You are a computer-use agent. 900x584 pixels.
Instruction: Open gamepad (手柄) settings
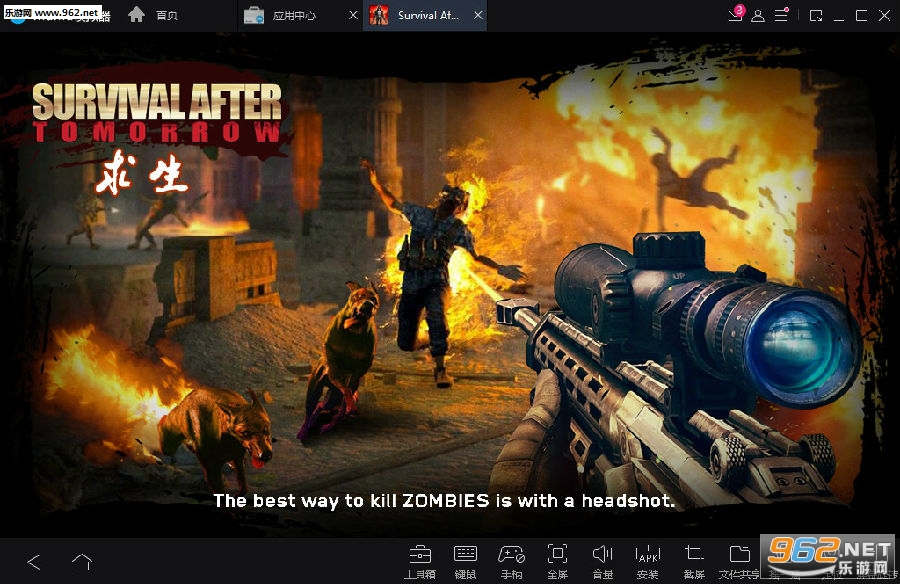[x=511, y=561]
